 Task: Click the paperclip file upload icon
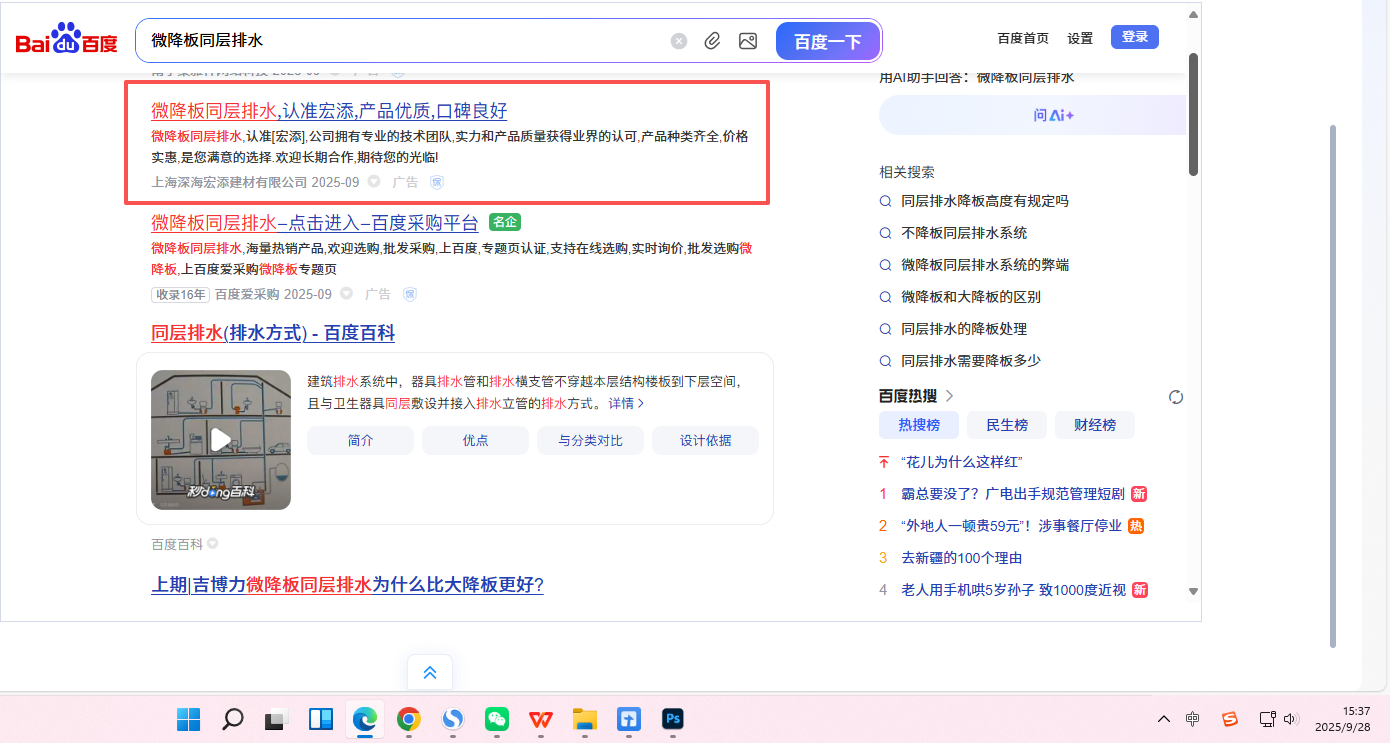tap(712, 41)
